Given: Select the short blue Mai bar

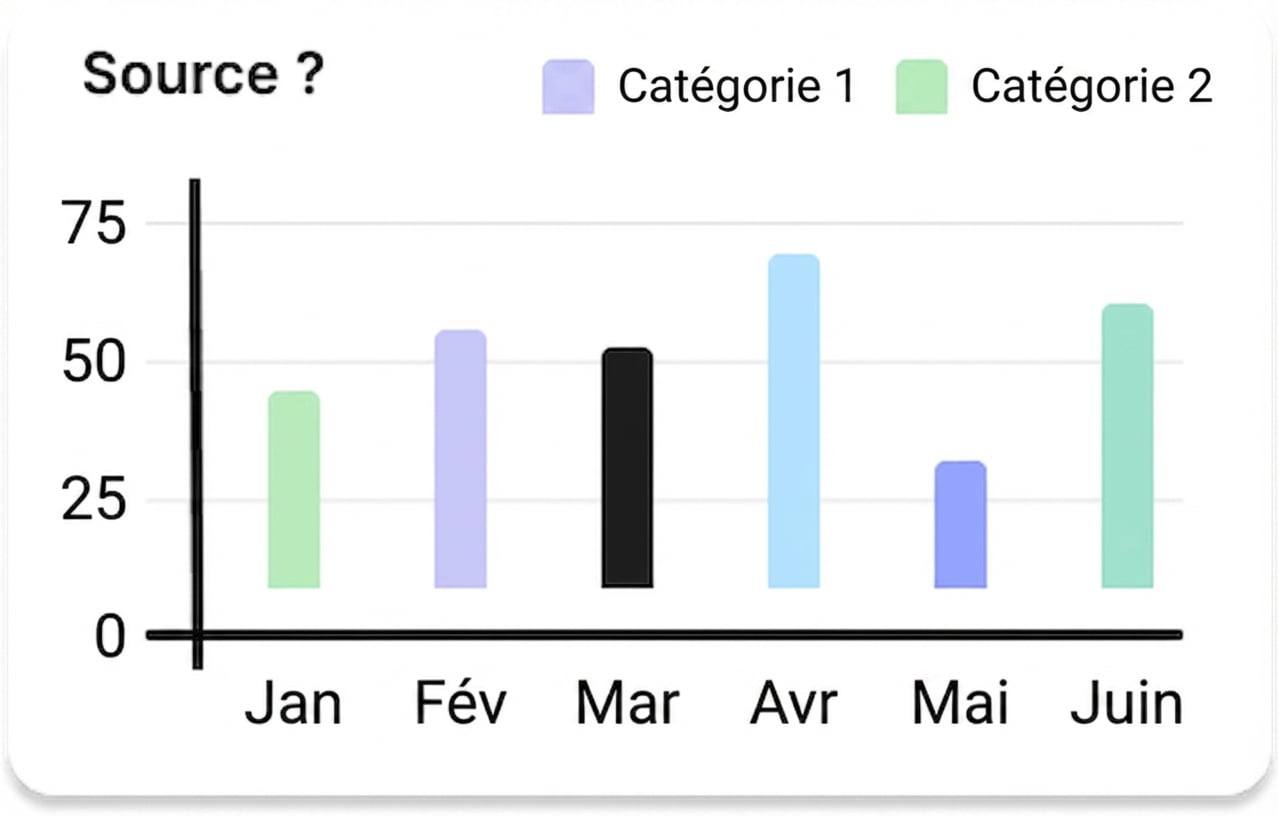Looking at the screenshot, I should tap(961, 525).
